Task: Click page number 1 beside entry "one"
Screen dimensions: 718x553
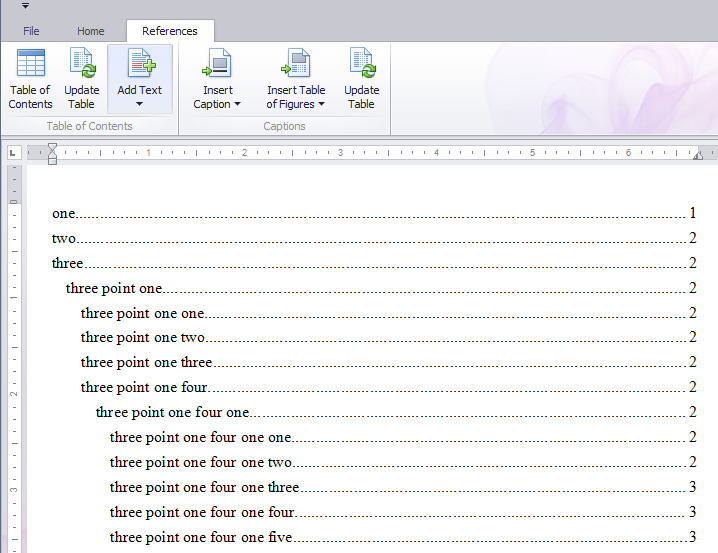Action: pos(693,213)
